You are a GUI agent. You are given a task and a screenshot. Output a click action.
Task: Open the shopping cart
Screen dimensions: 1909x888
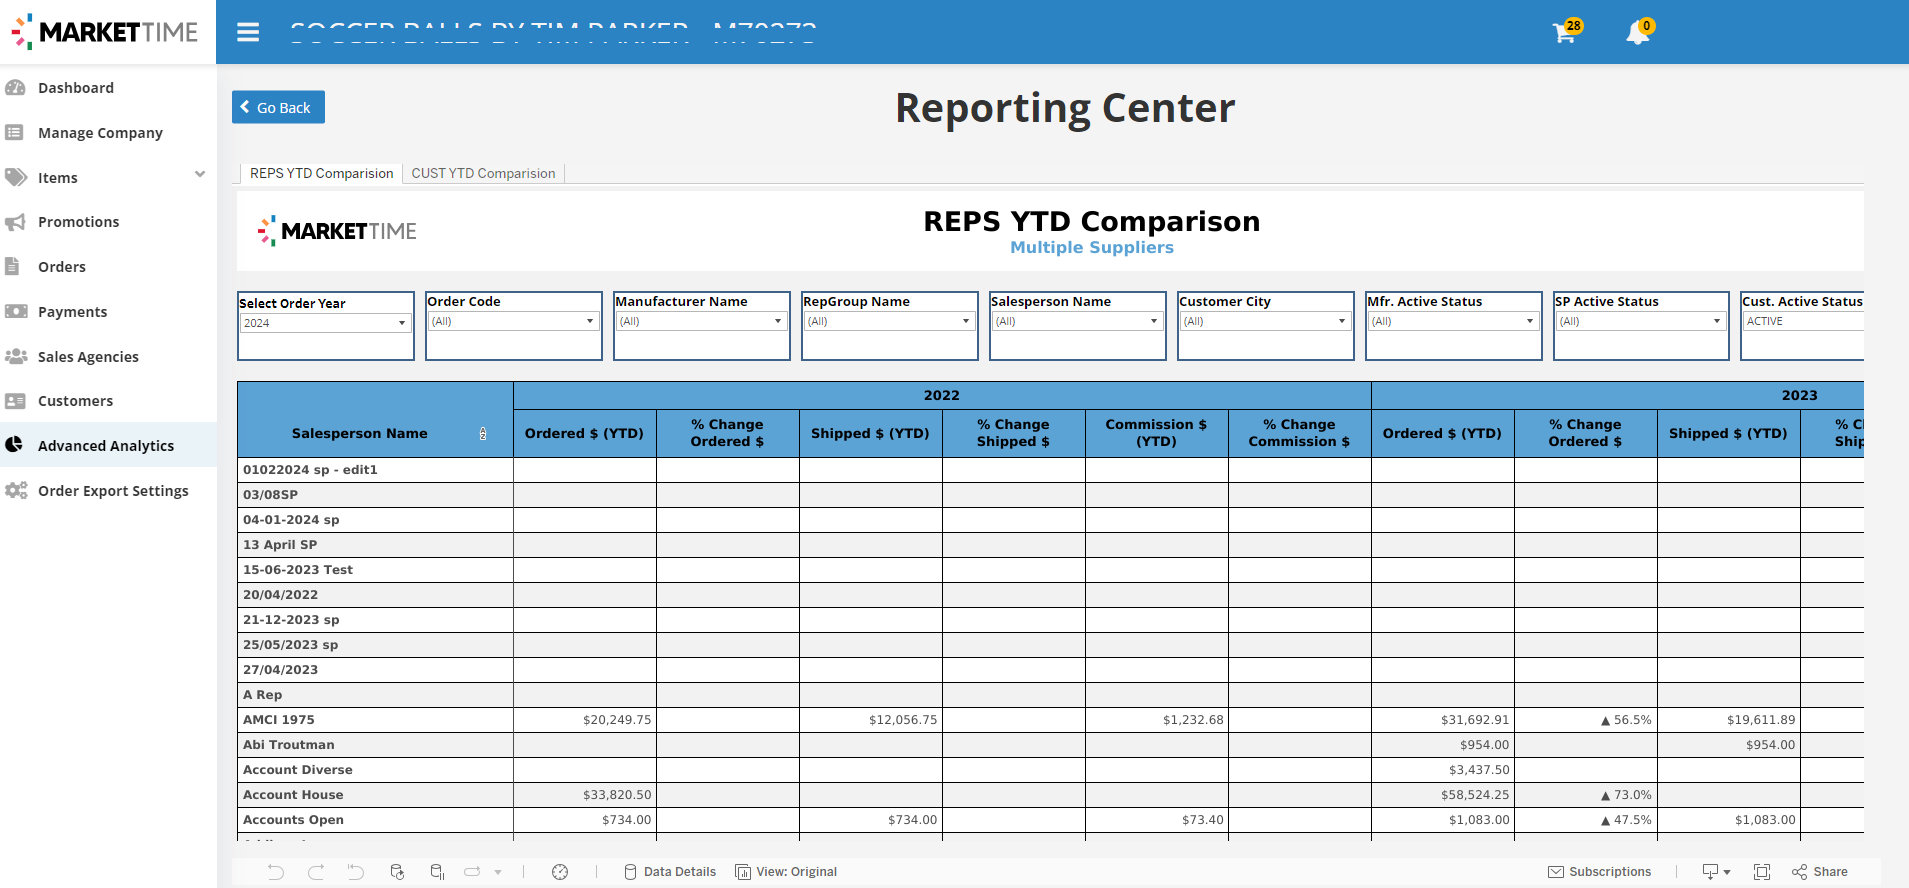(x=1565, y=32)
